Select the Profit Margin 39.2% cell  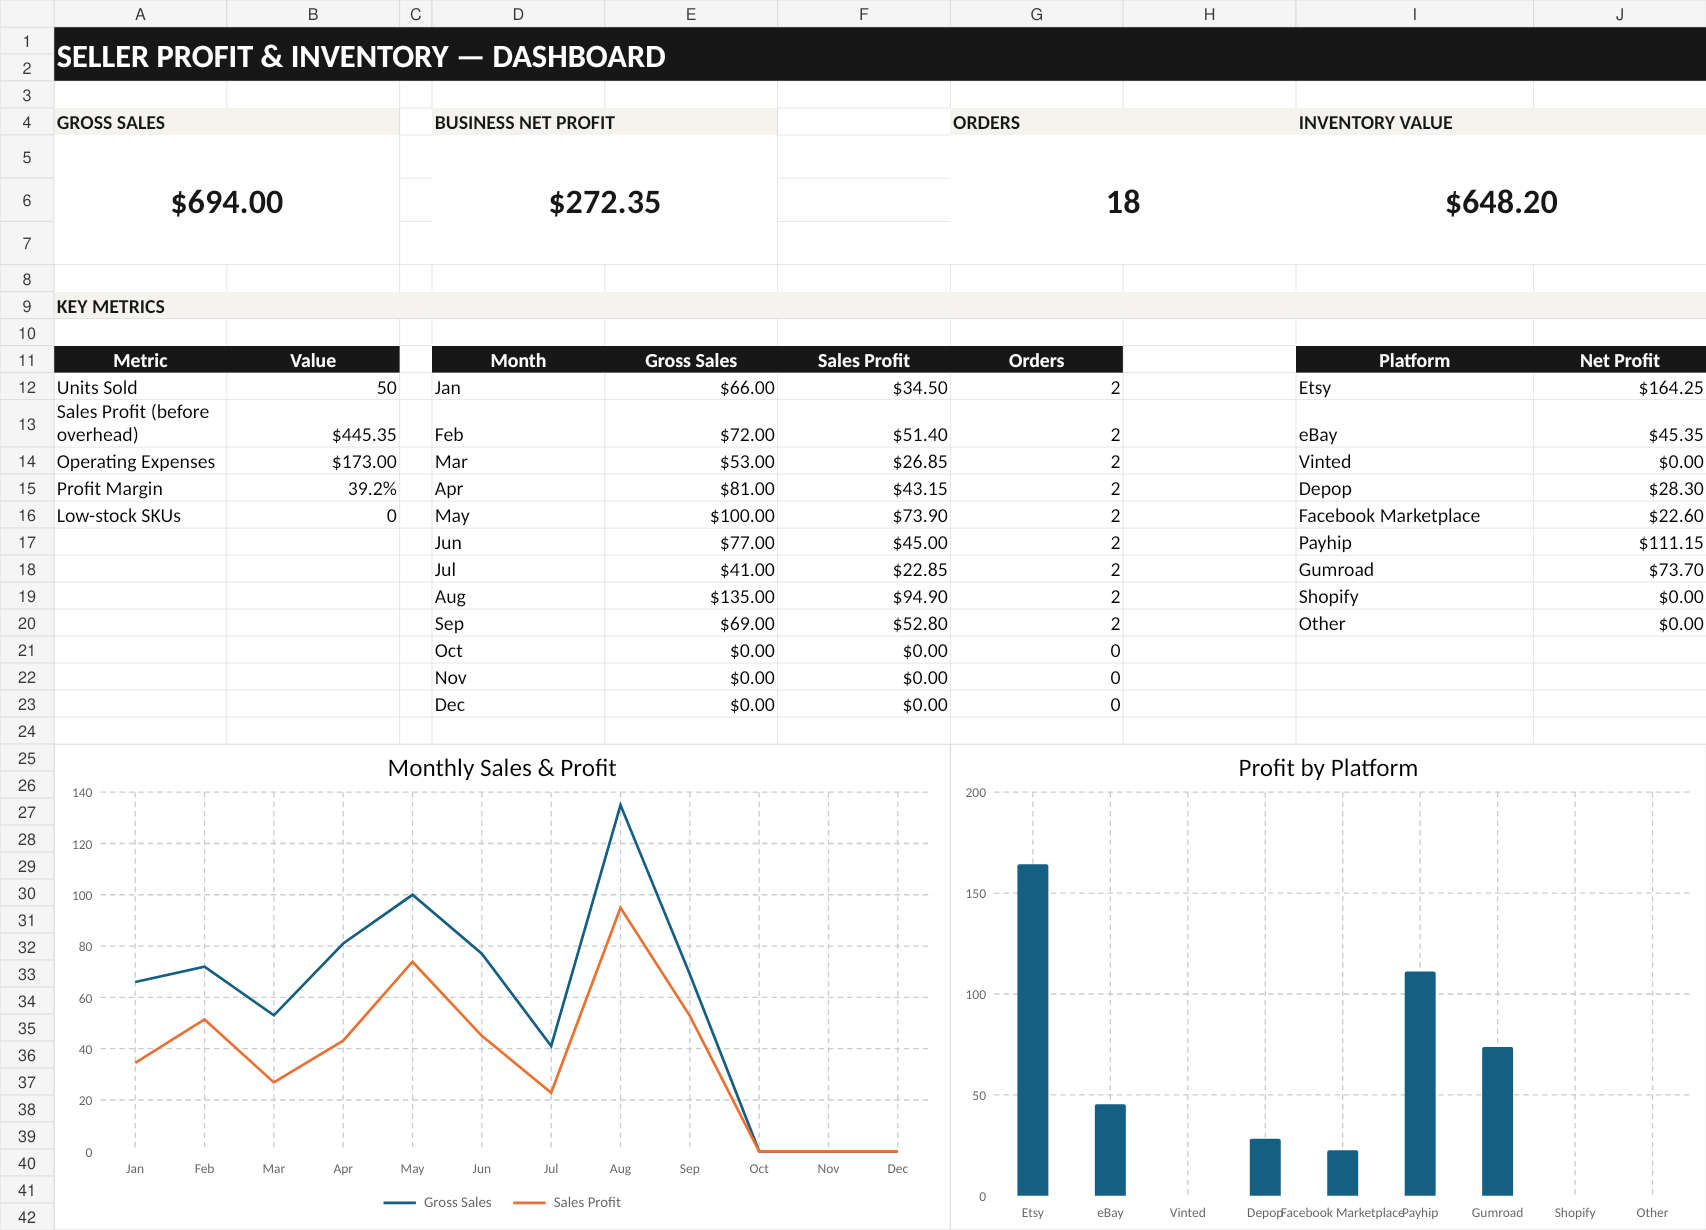pos(313,488)
